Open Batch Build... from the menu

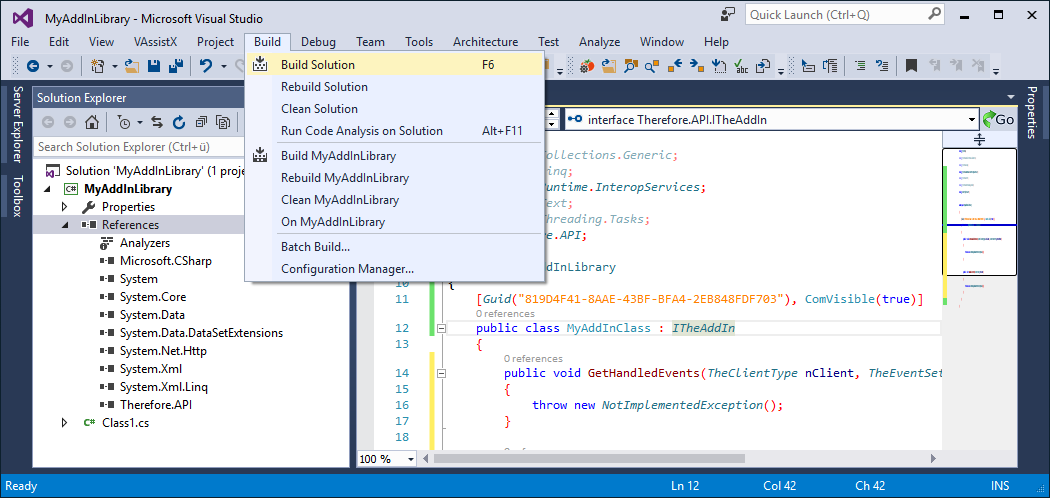pyautogui.click(x=394, y=247)
